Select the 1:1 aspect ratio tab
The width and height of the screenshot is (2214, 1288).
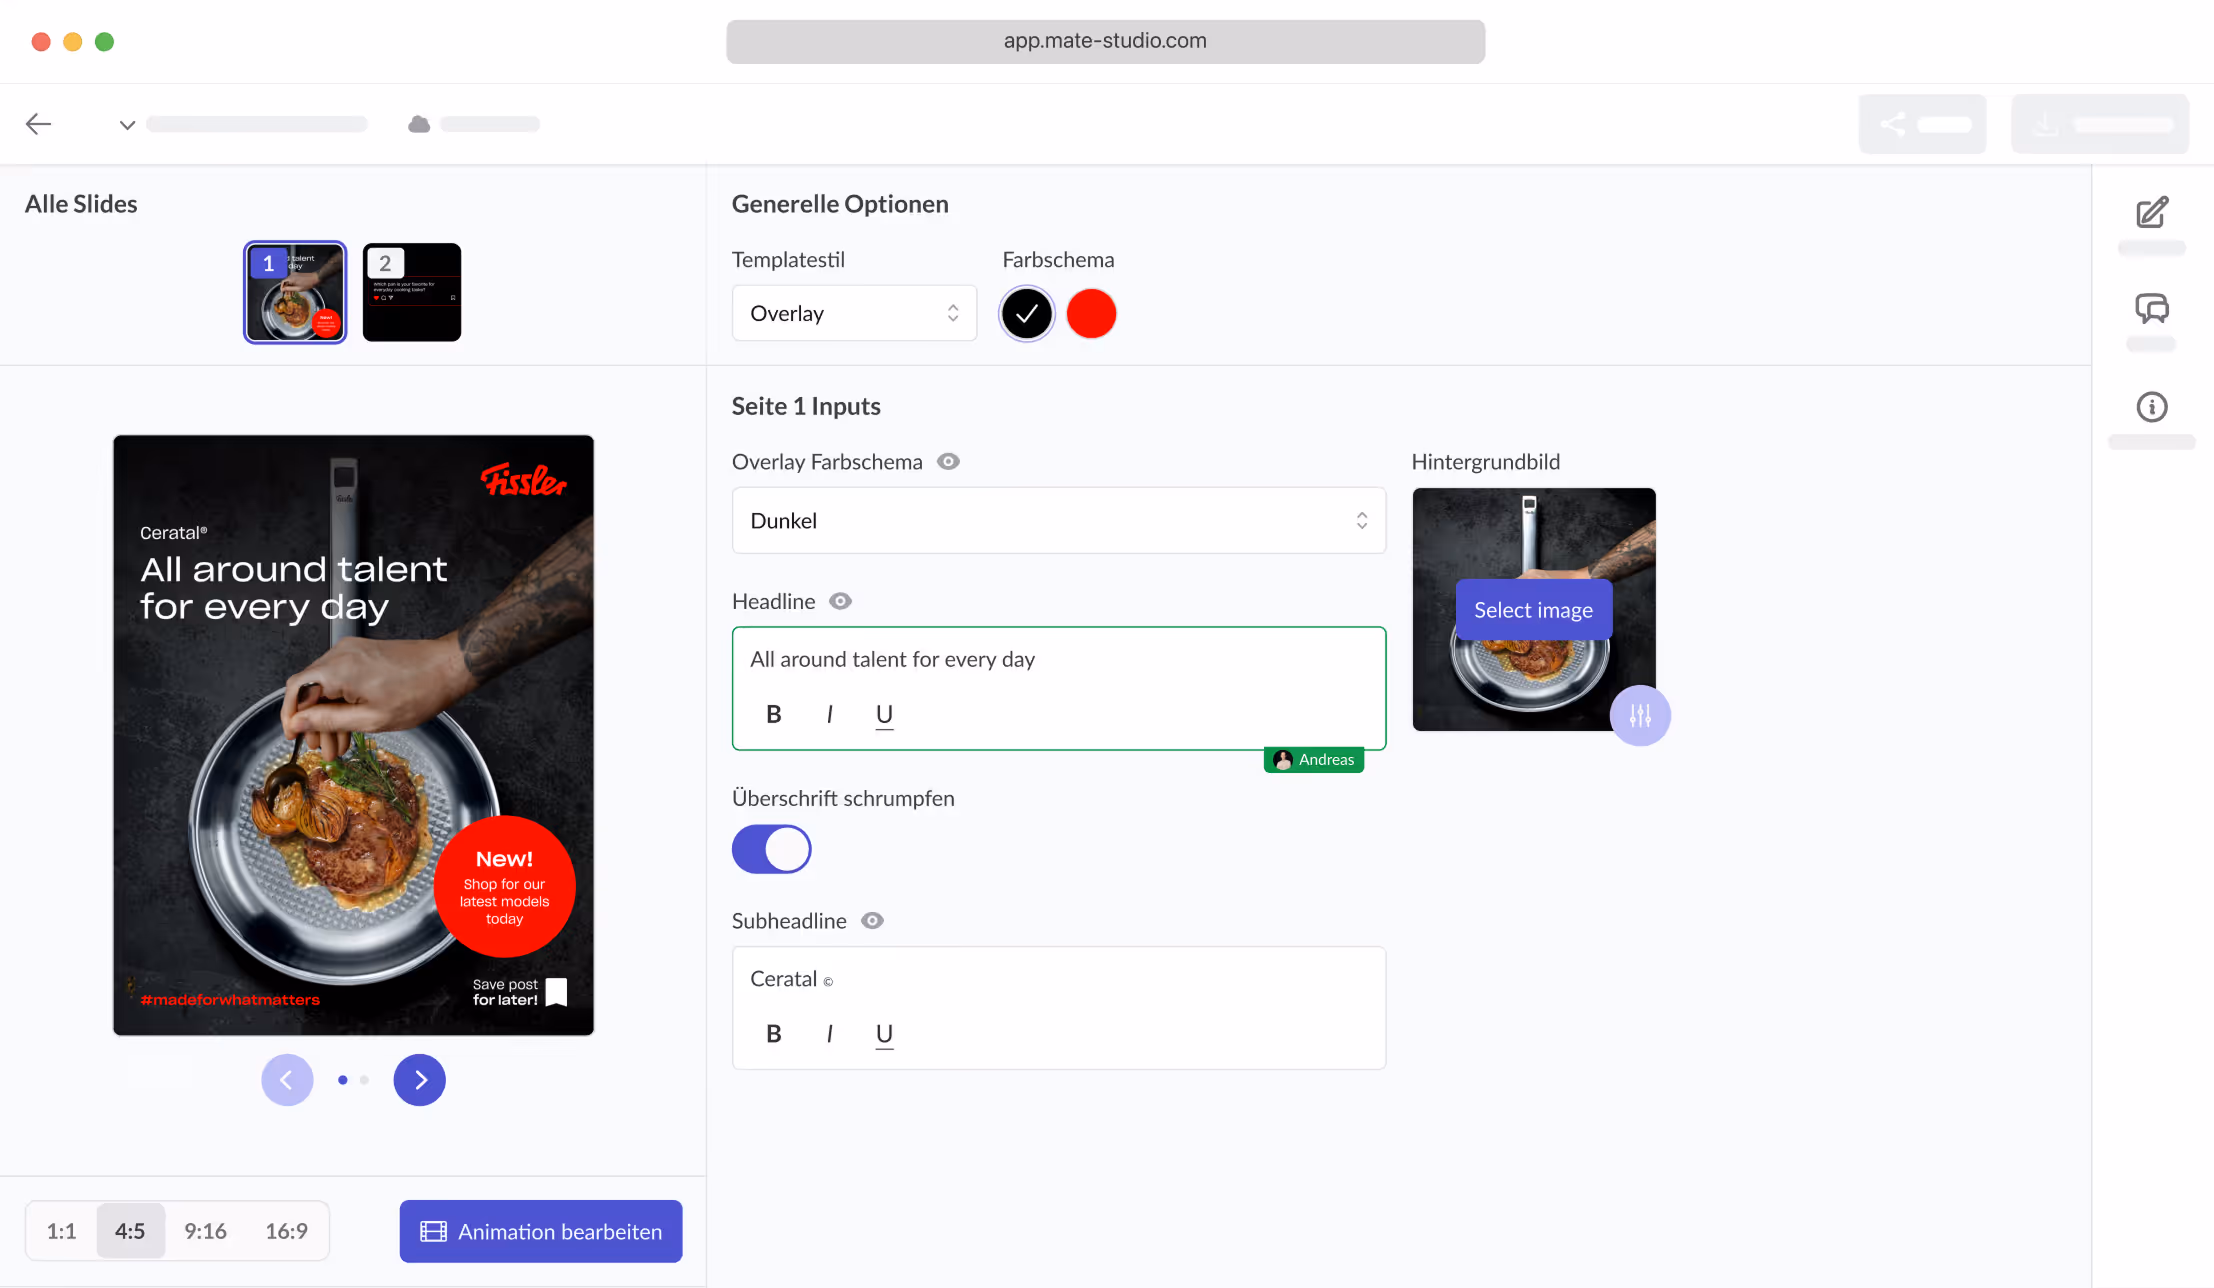coord(61,1231)
